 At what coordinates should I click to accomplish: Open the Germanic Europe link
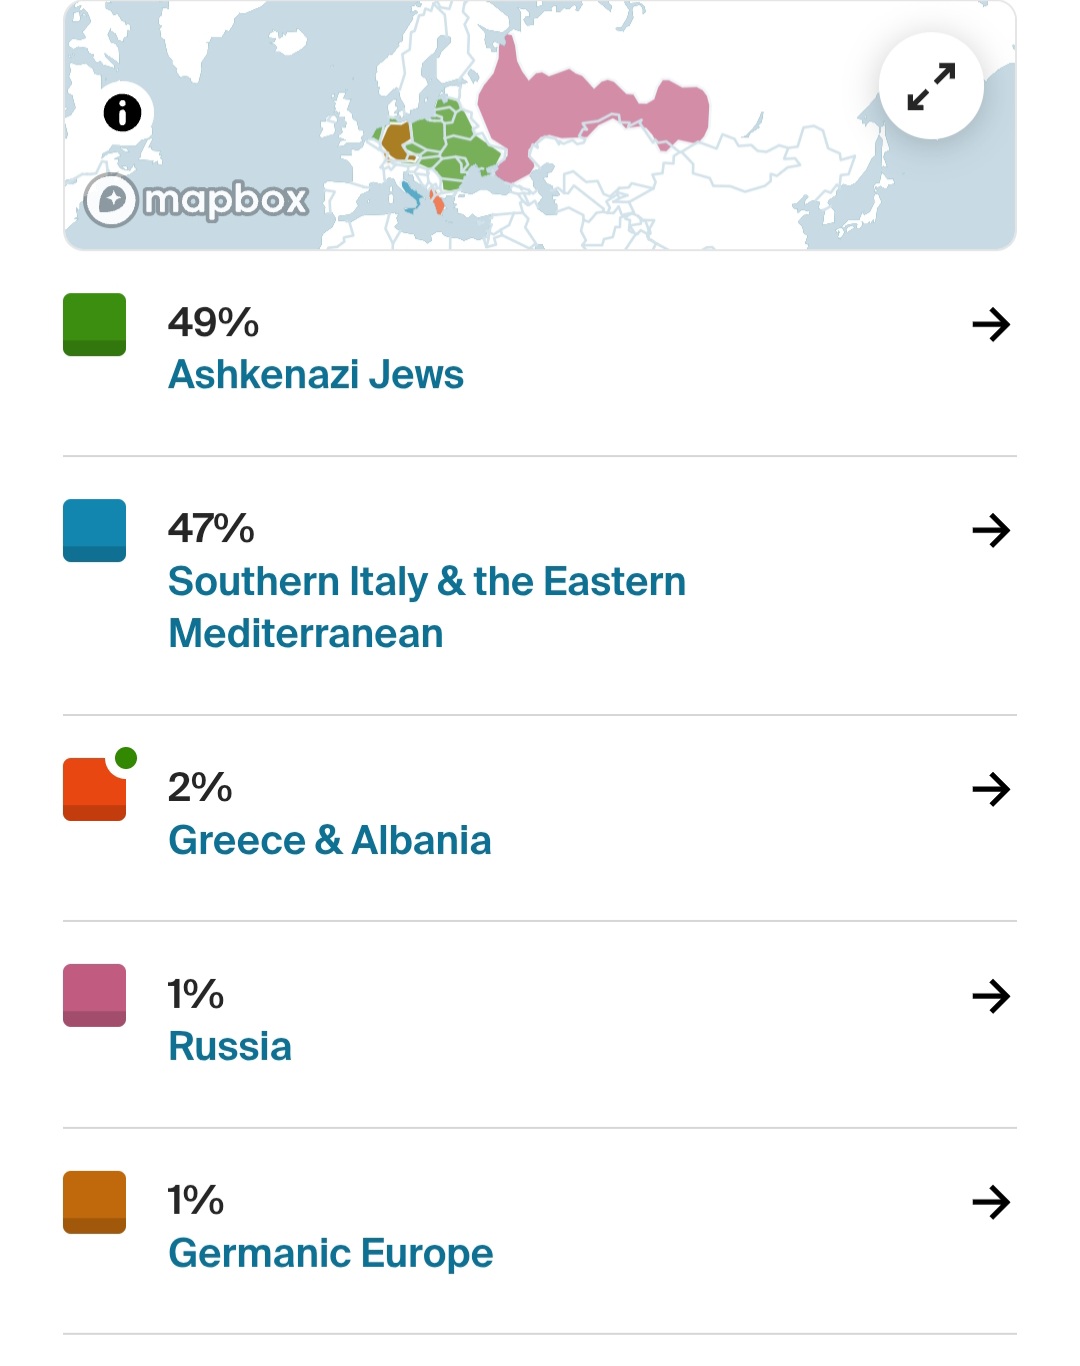click(330, 1254)
